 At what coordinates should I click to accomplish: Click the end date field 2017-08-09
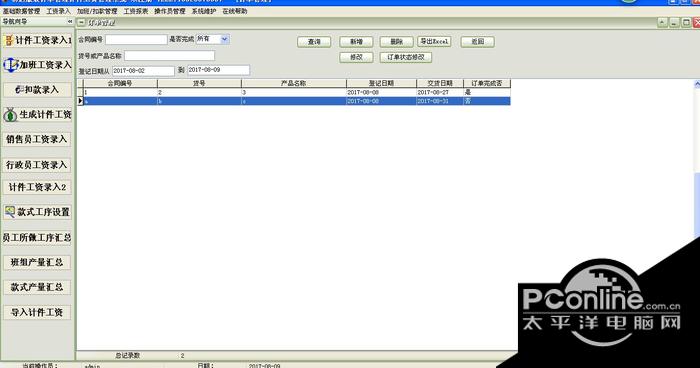[x=218, y=70]
